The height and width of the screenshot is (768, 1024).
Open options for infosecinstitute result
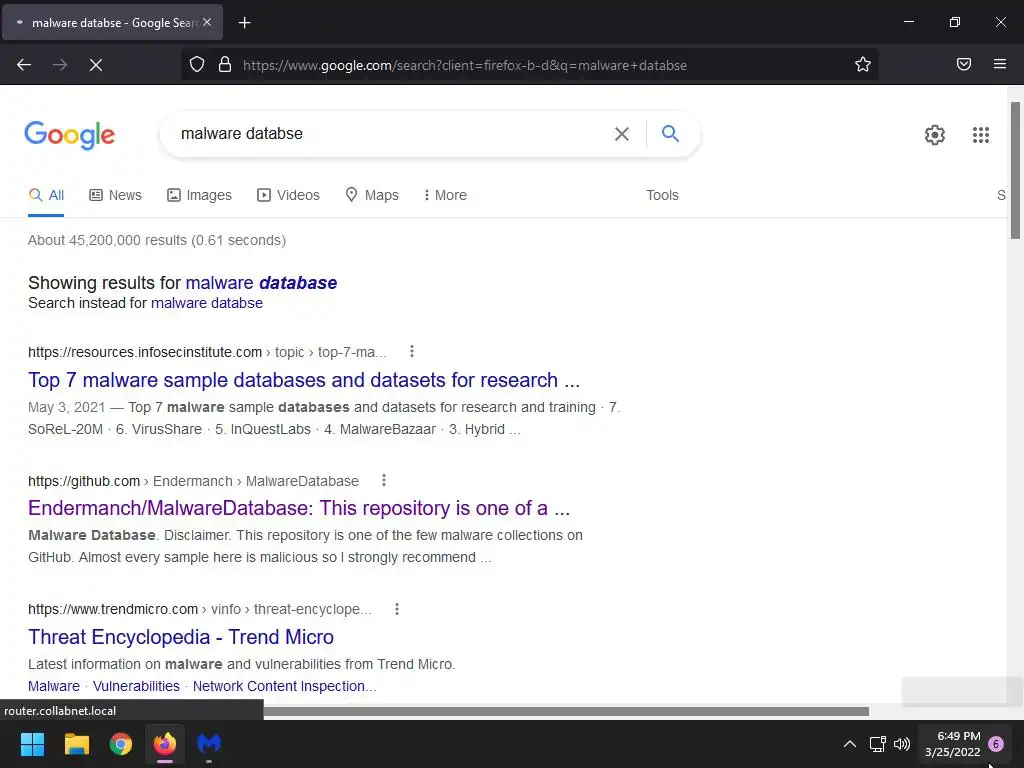pyautogui.click(x=411, y=351)
